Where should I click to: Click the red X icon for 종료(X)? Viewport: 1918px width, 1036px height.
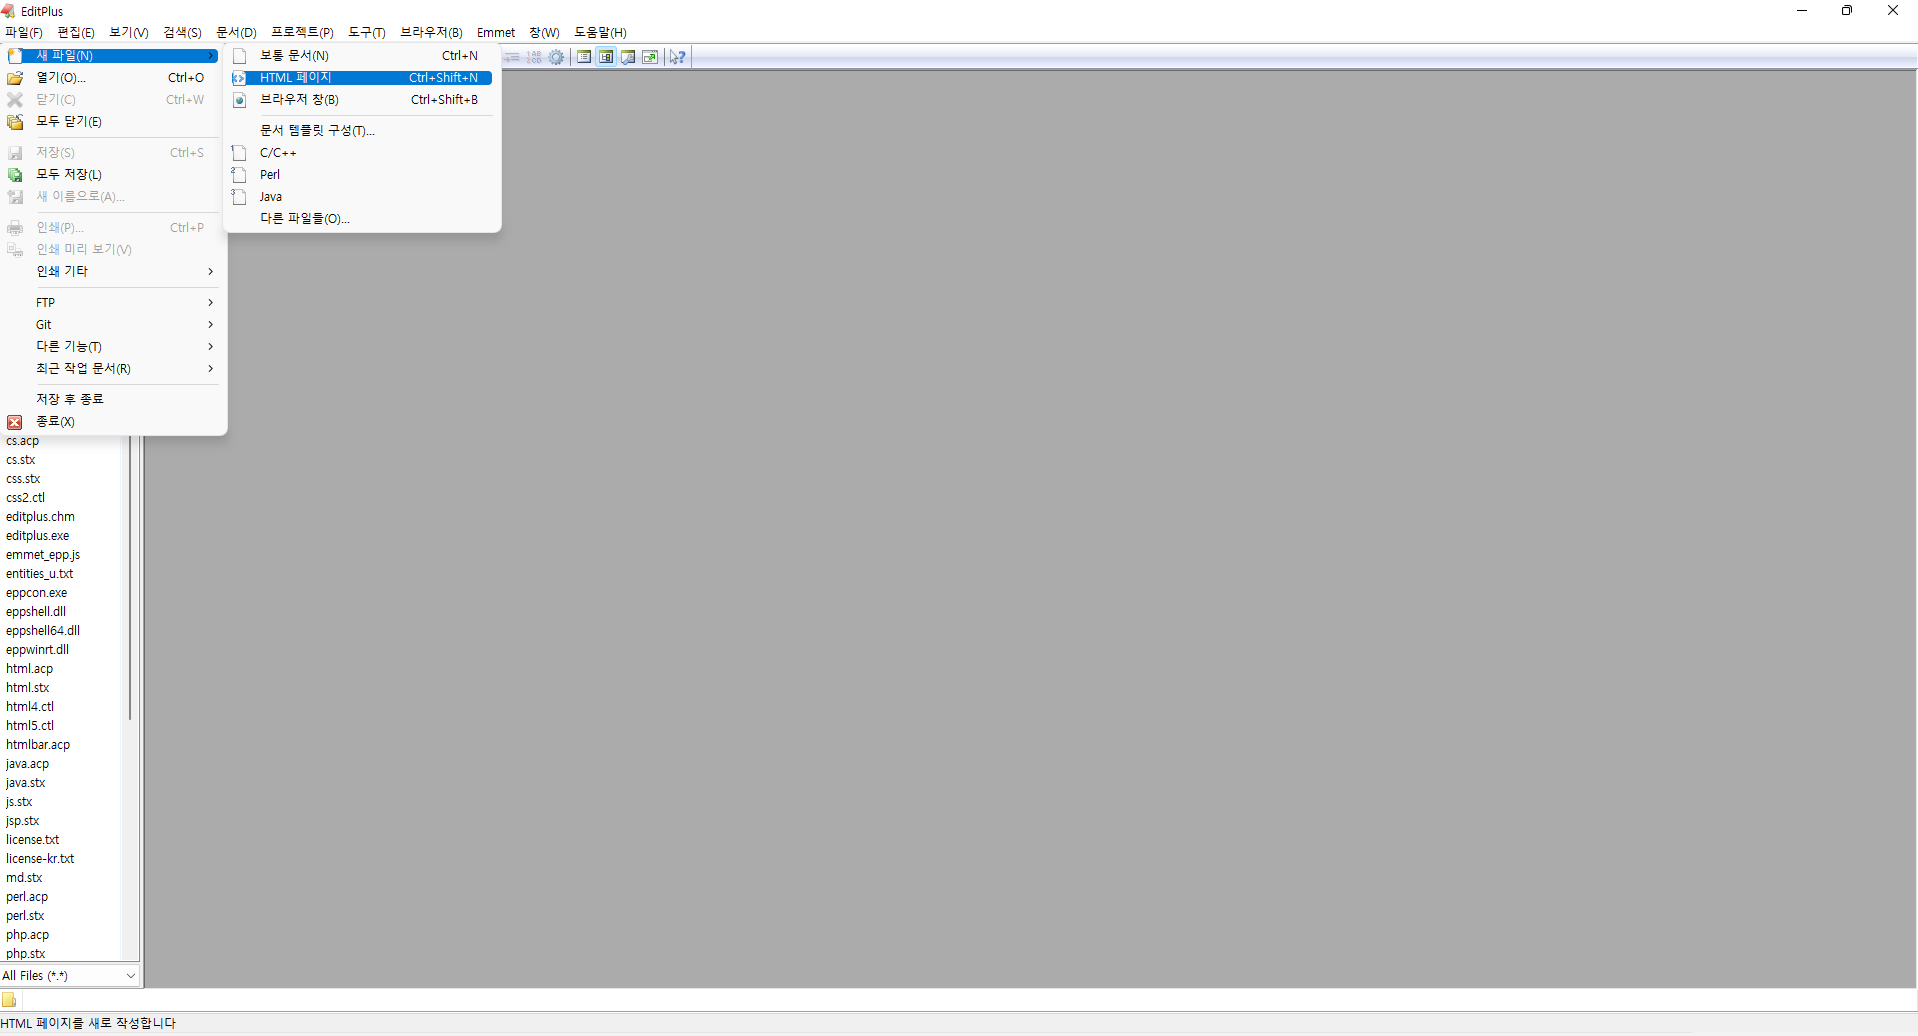[x=15, y=422]
